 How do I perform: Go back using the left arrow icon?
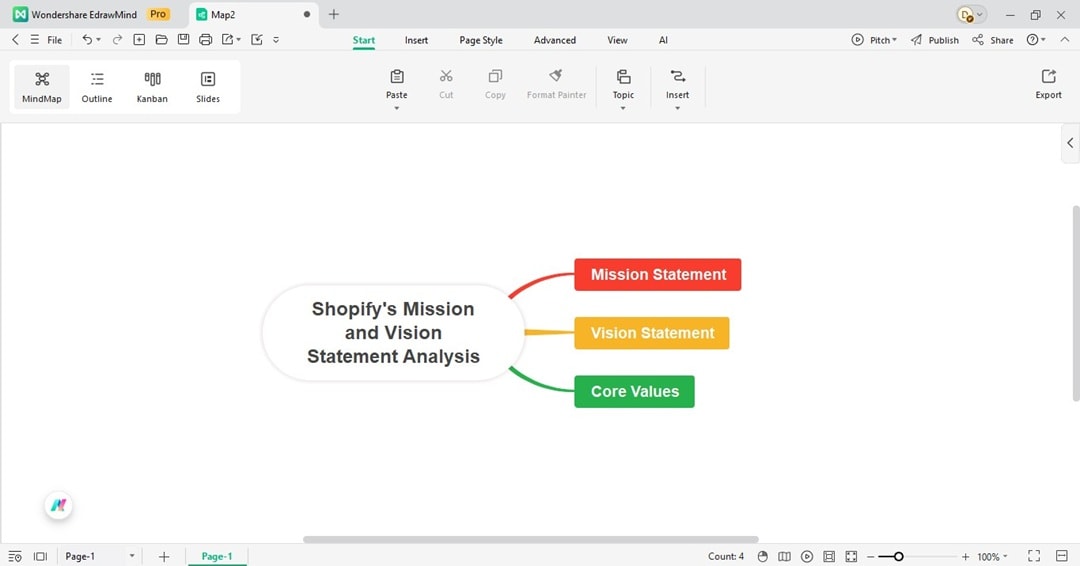pos(15,40)
